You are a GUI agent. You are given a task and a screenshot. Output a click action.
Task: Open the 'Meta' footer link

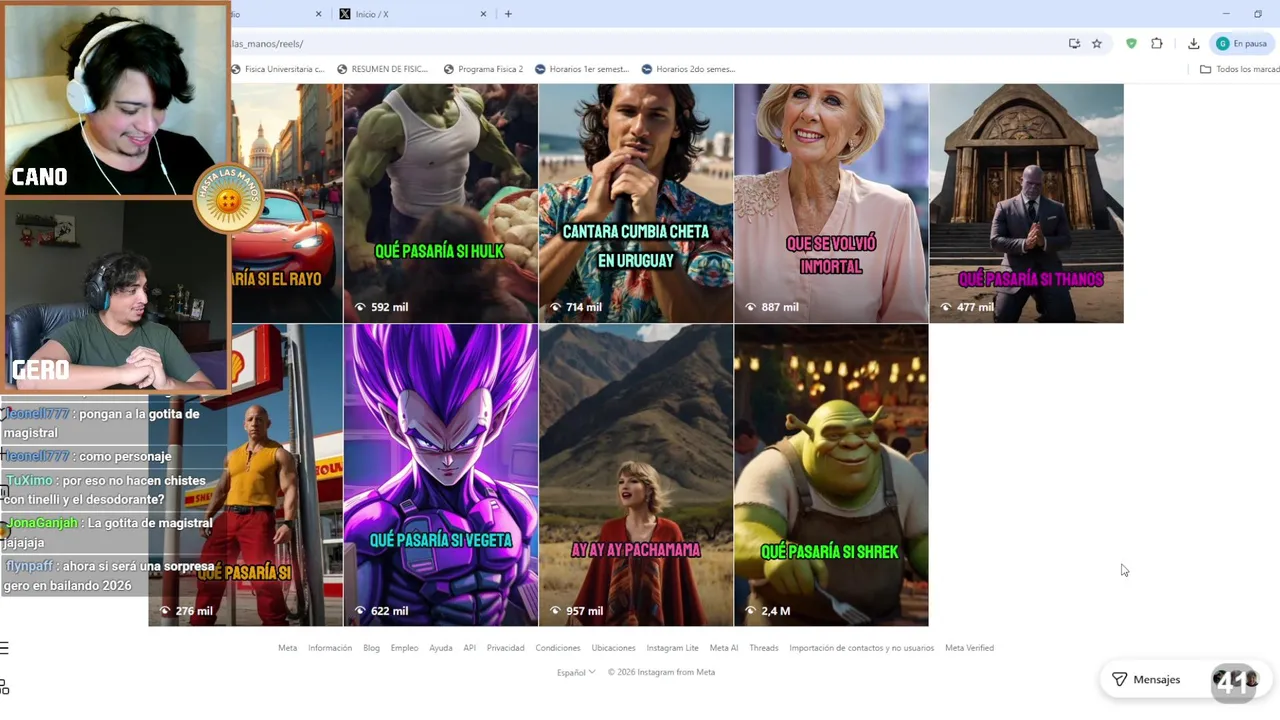pyautogui.click(x=287, y=648)
